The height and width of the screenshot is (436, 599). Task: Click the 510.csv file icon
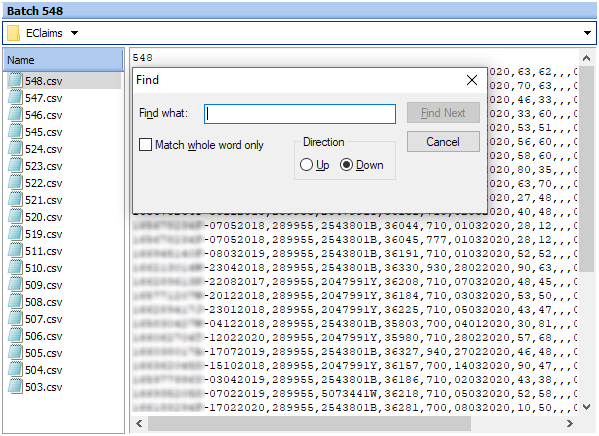pyautogui.click(x=15, y=267)
